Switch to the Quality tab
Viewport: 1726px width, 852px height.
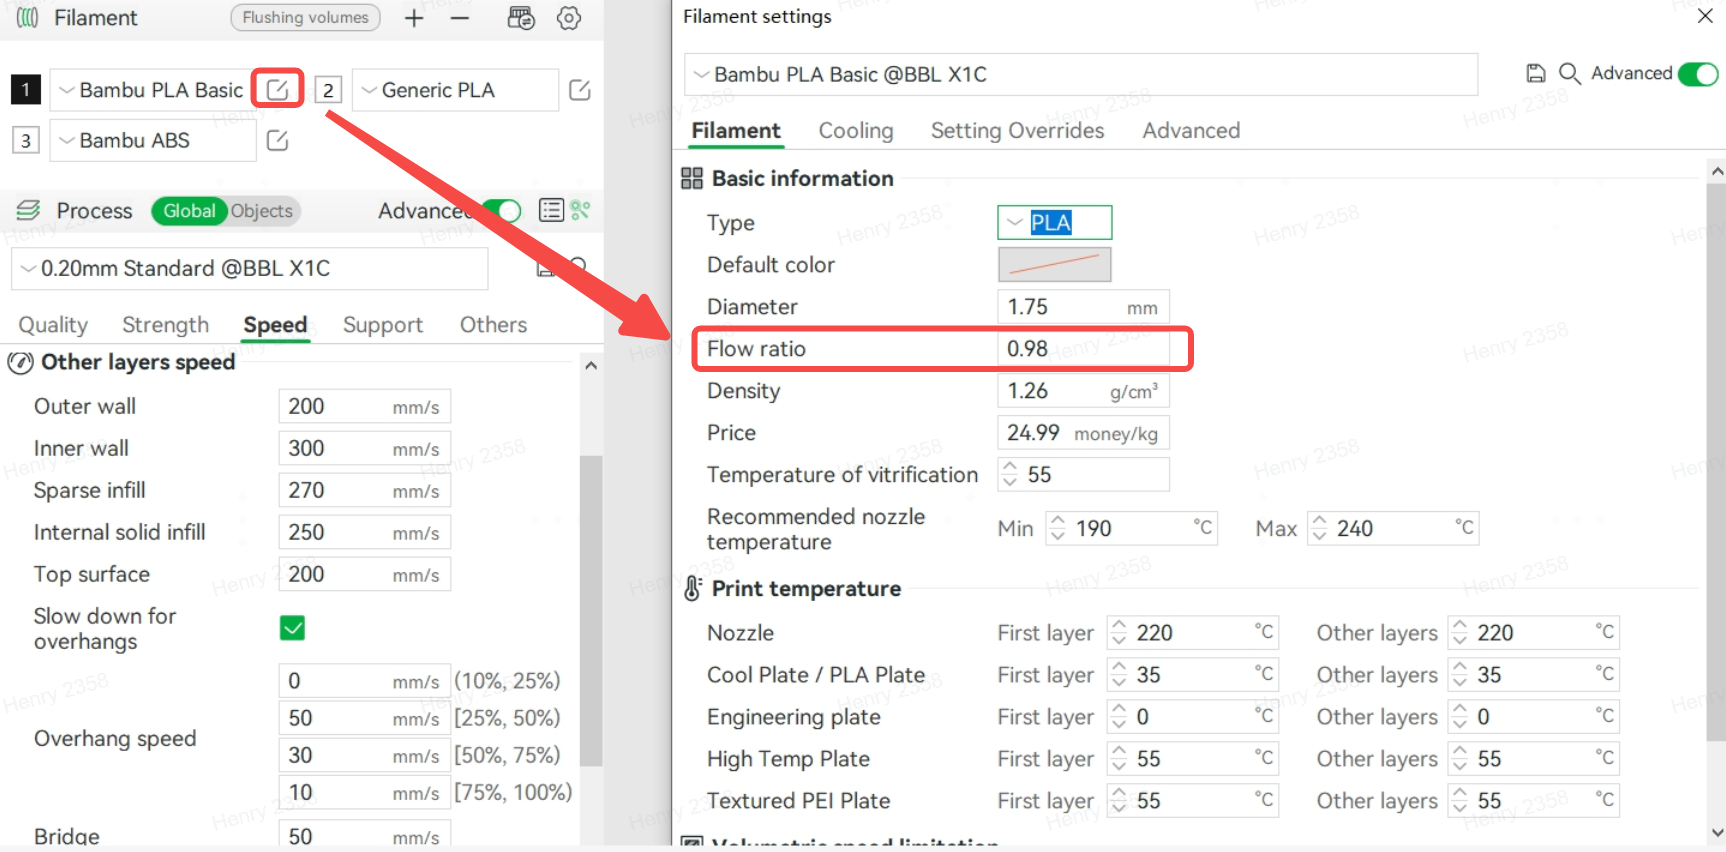pyautogui.click(x=53, y=325)
